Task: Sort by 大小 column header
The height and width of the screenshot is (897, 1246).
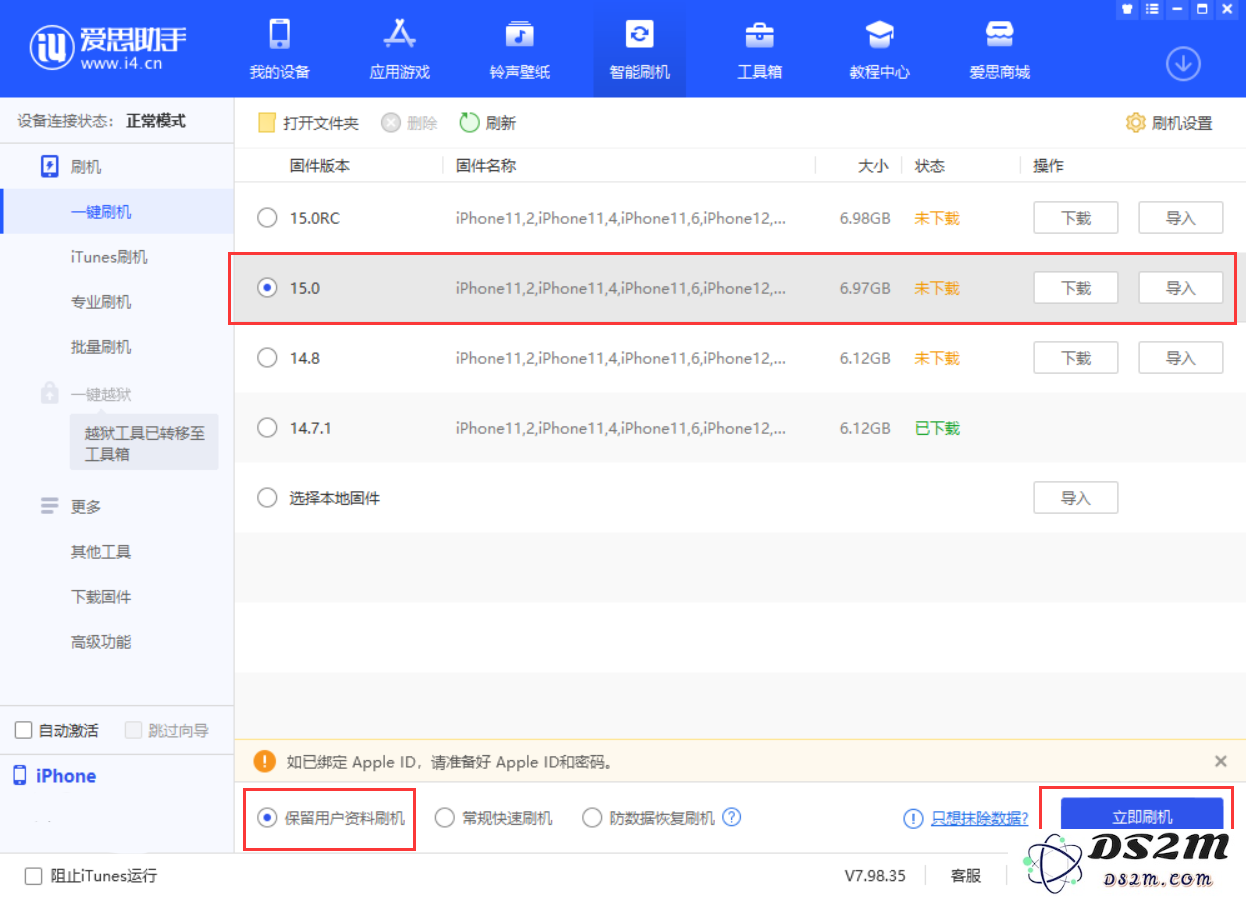Action: tap(873, 166)
